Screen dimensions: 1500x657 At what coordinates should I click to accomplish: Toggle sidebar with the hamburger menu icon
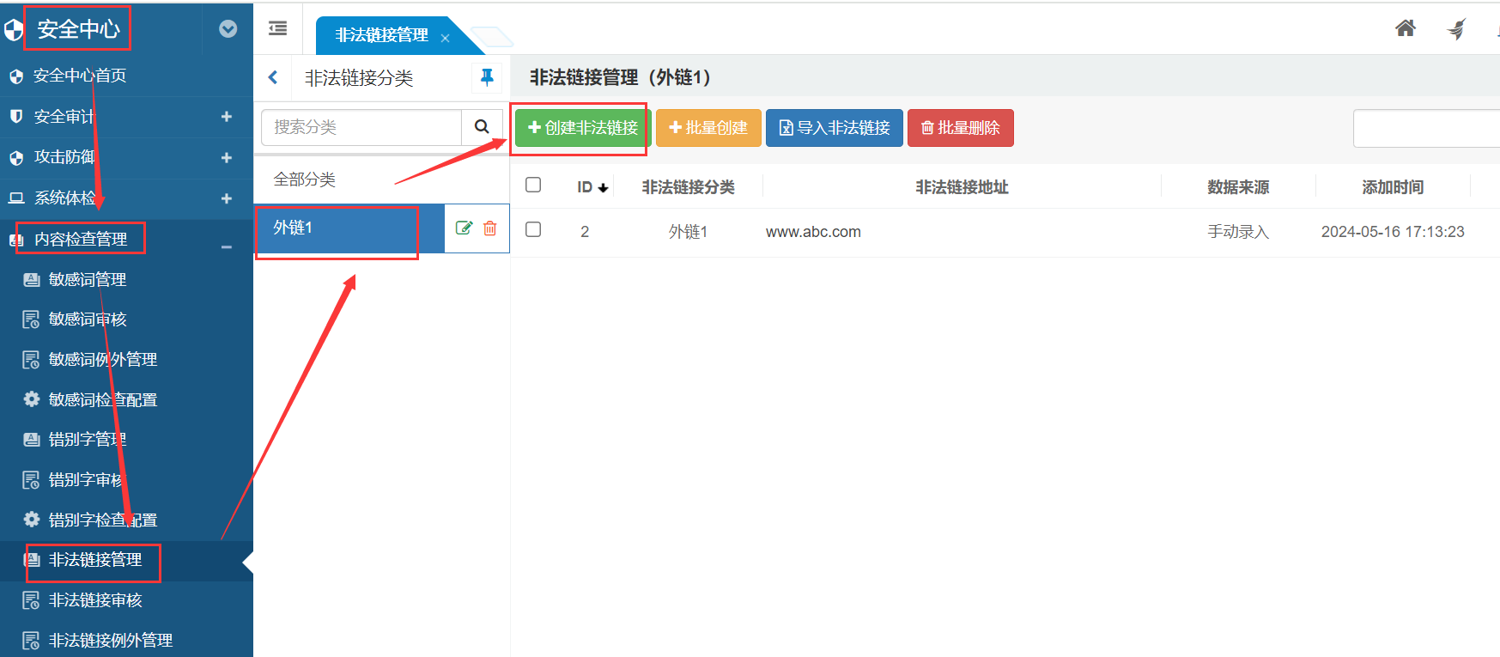pyautogui.click(x=278, y=29)
